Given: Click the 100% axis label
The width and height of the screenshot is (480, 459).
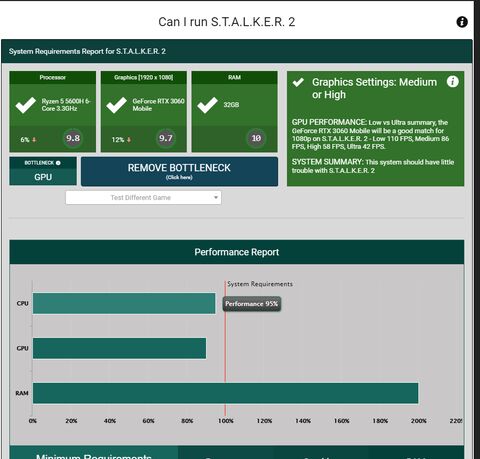Looking at the screenshot, I should tap(226, 421).
